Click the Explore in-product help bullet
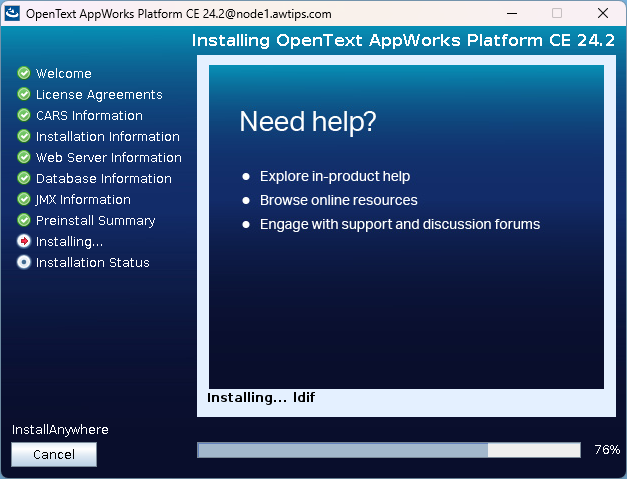This screenshot has width=627, height=479. click(335, 176)
